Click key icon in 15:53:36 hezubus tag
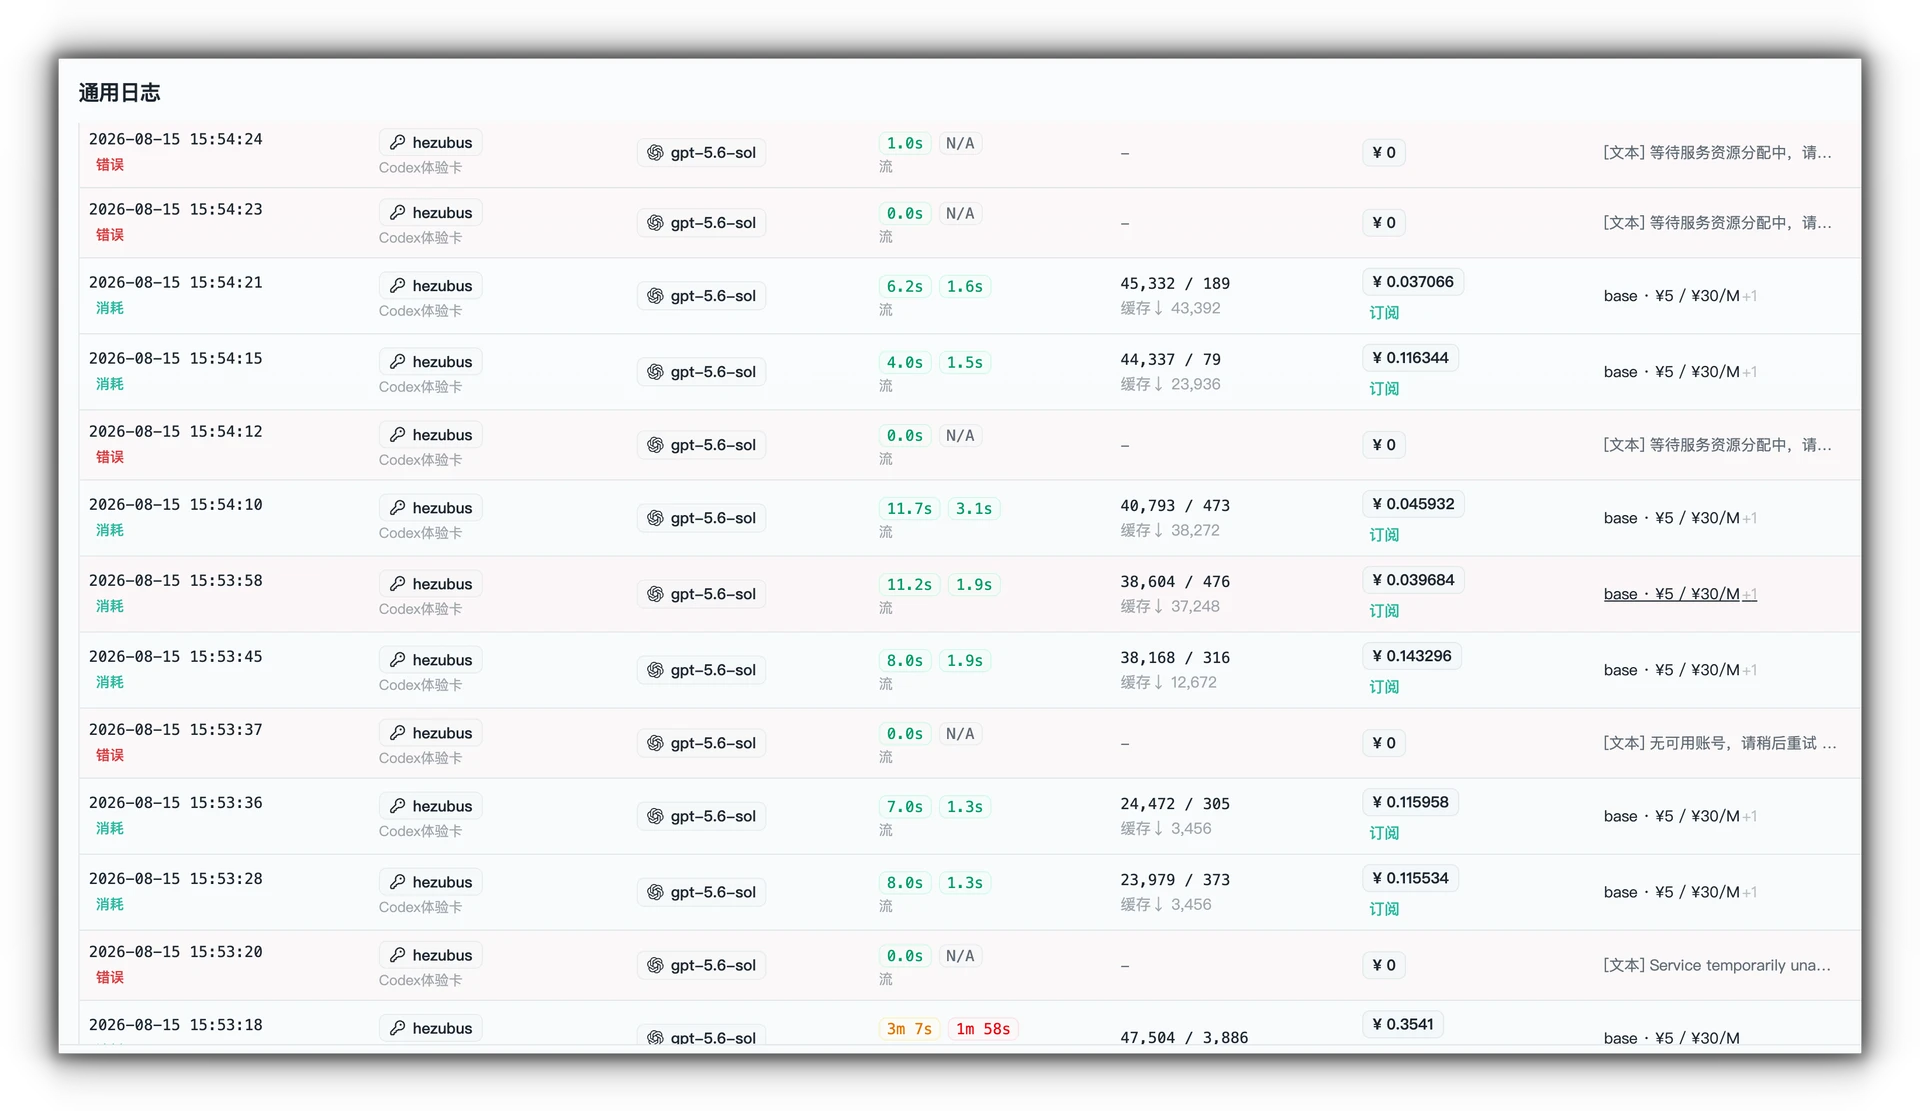 397,805
